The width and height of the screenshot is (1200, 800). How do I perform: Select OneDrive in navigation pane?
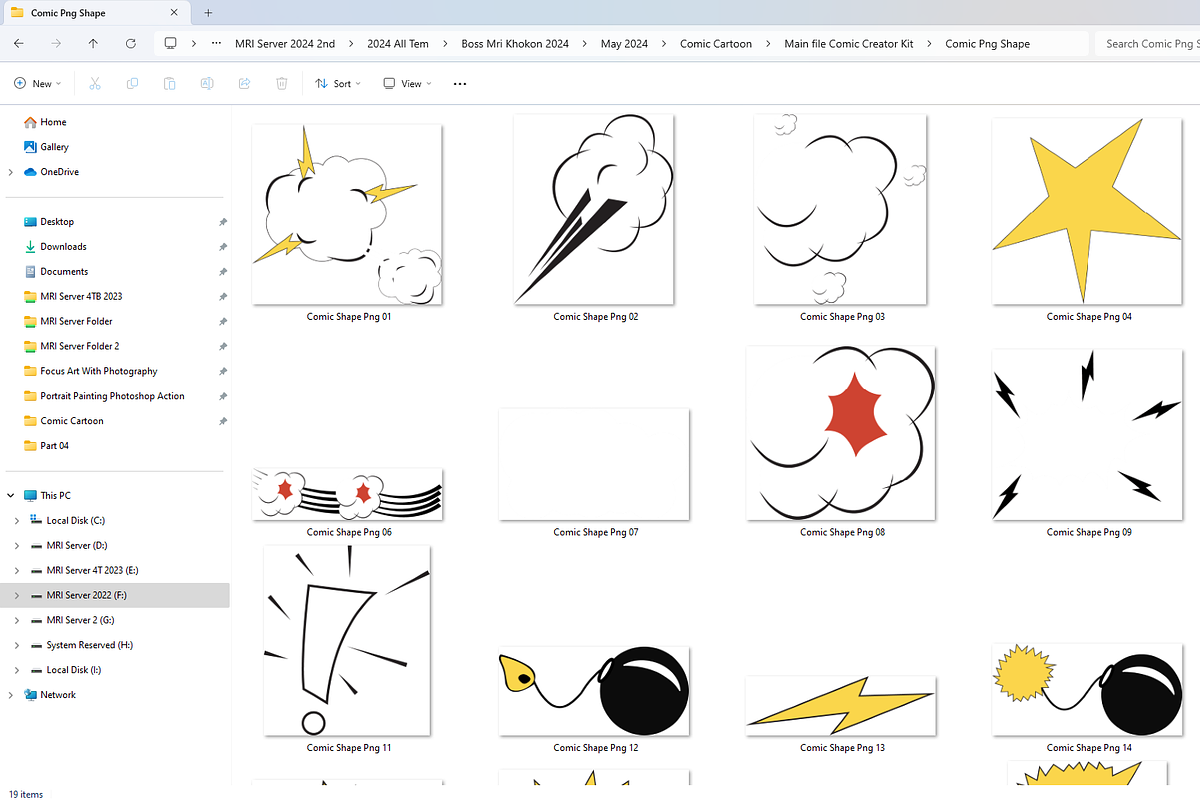tap(50, 172)
